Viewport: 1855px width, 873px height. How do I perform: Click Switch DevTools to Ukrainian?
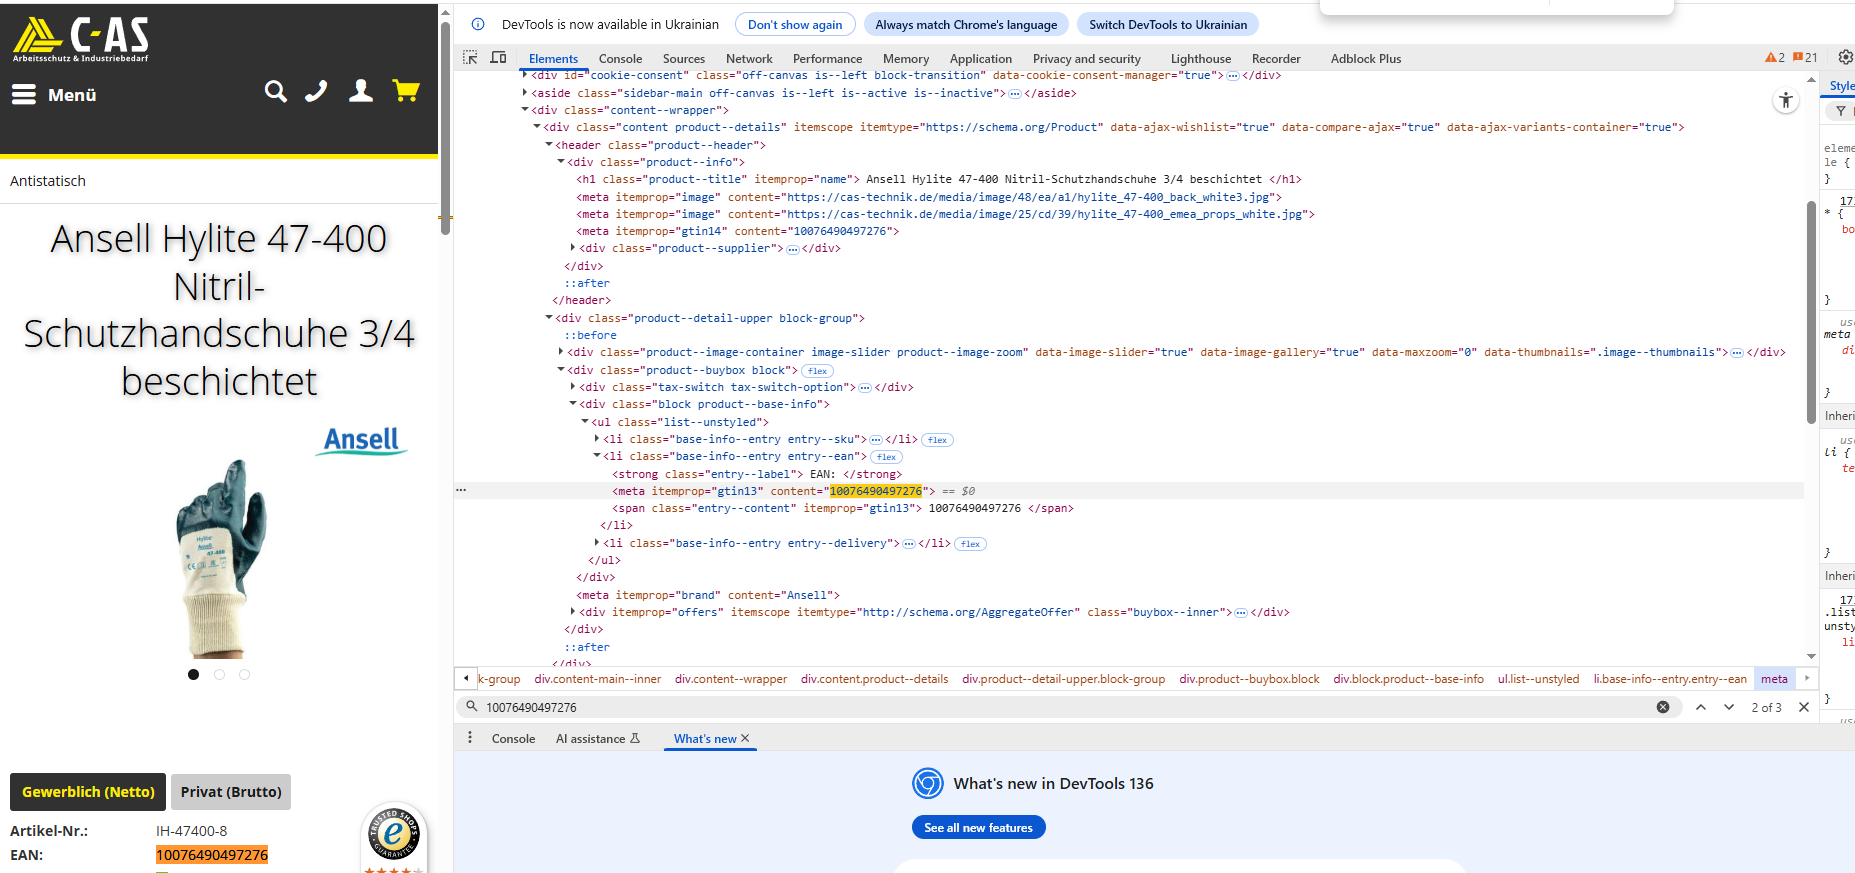click(x=1168, y=25)
